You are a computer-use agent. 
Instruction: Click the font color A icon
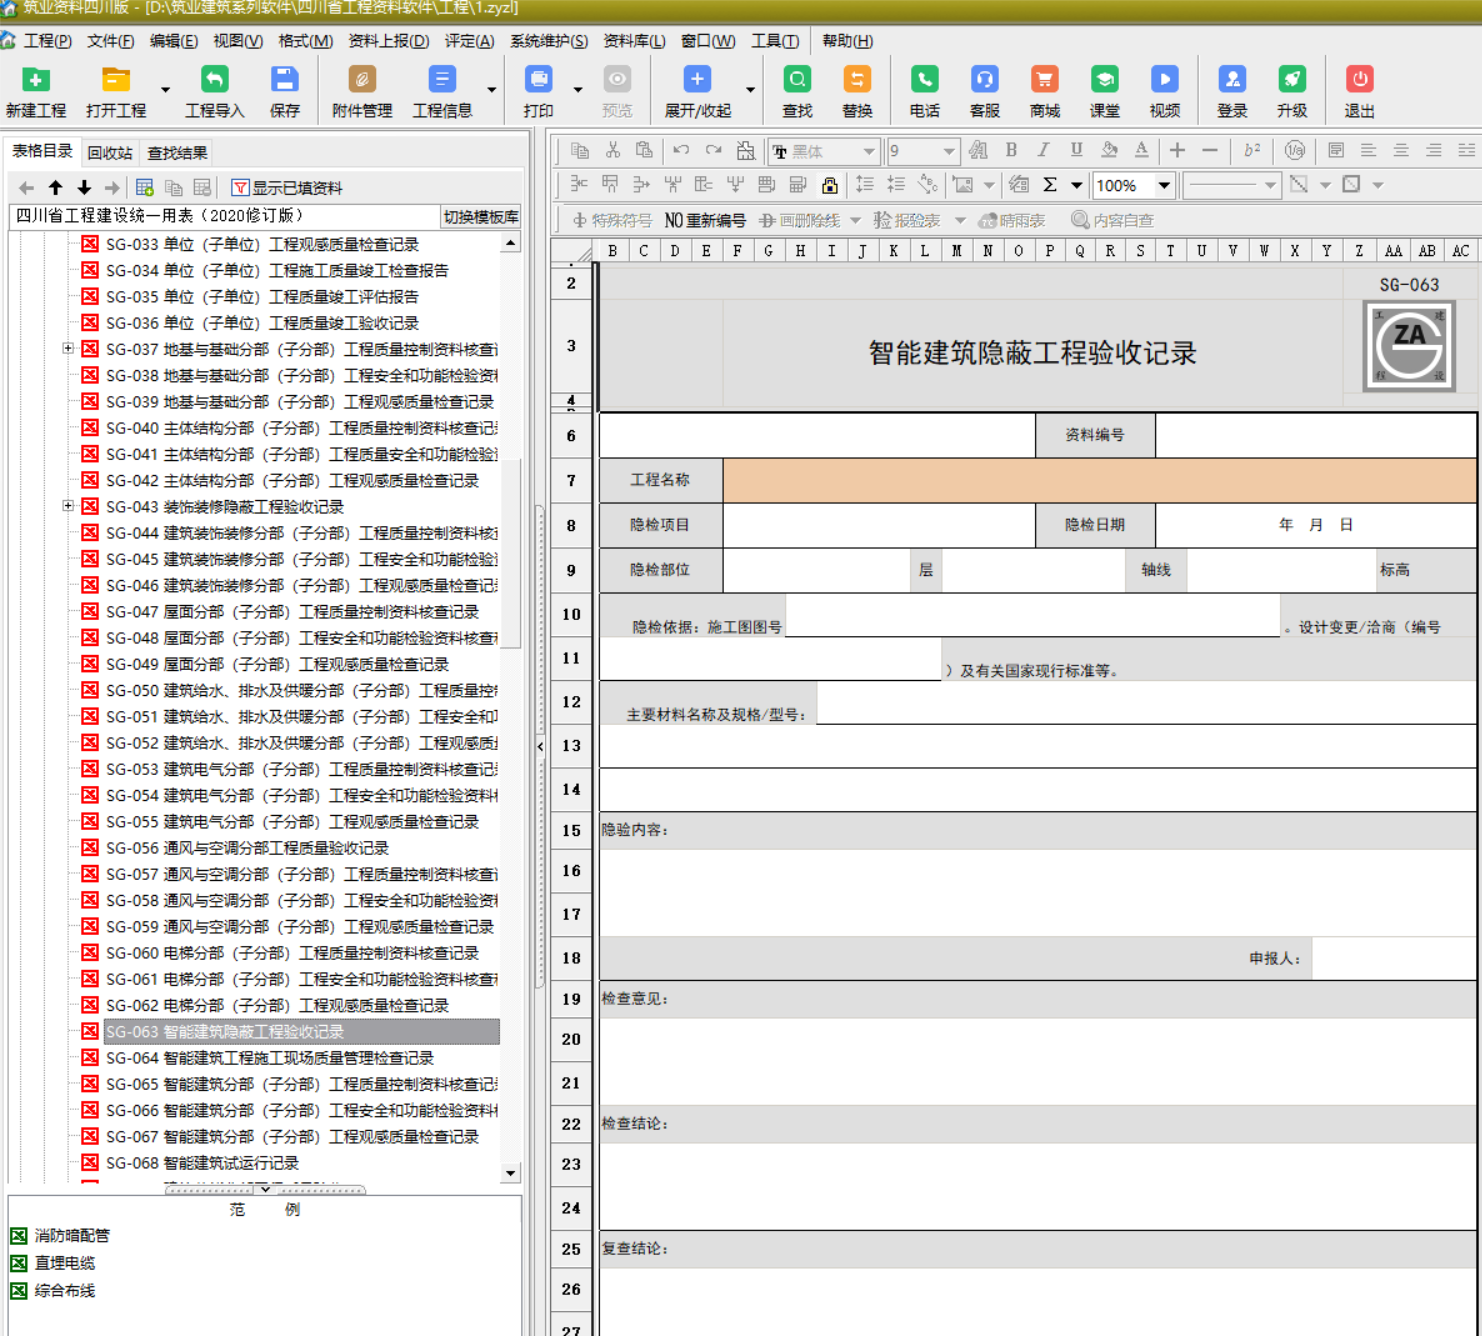pos(1141,150)
